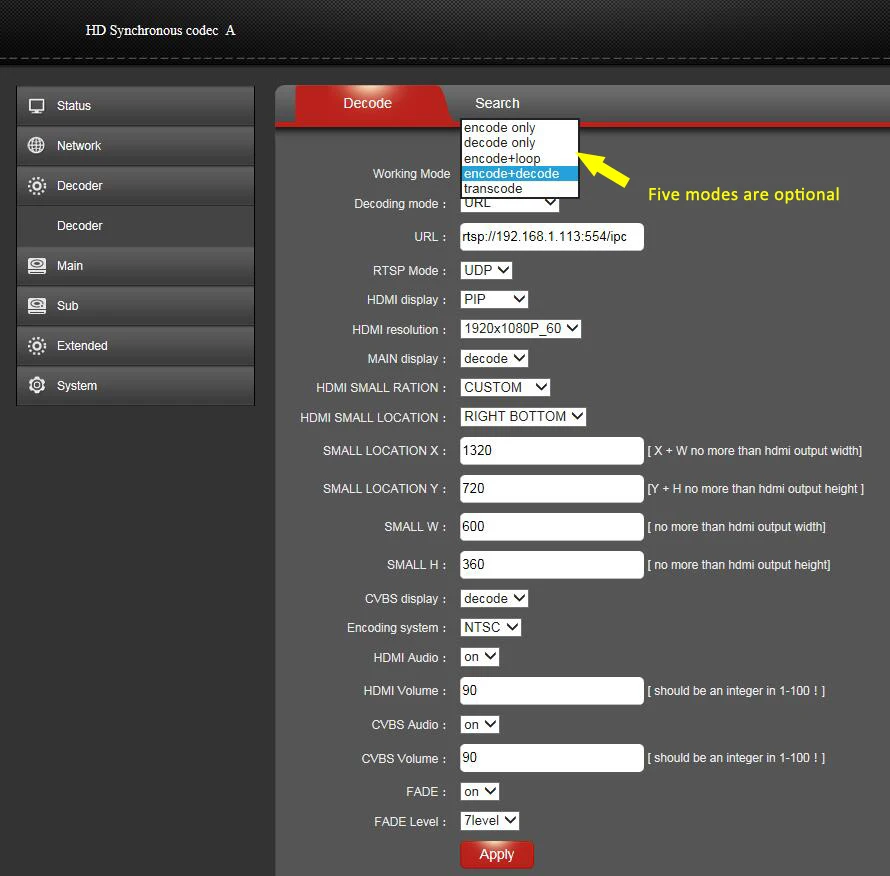The width and height of the screenshot is (890, 876).
Task: Expand the HDMI display dropdown showing PIP
Action: [x=494, y=299]
